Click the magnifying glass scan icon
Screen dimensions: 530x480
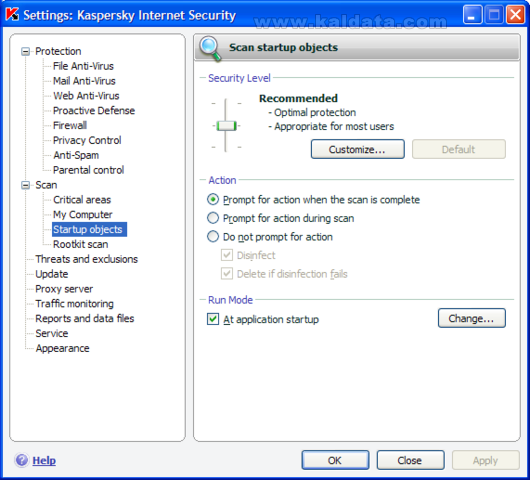[x=210, y=49]
